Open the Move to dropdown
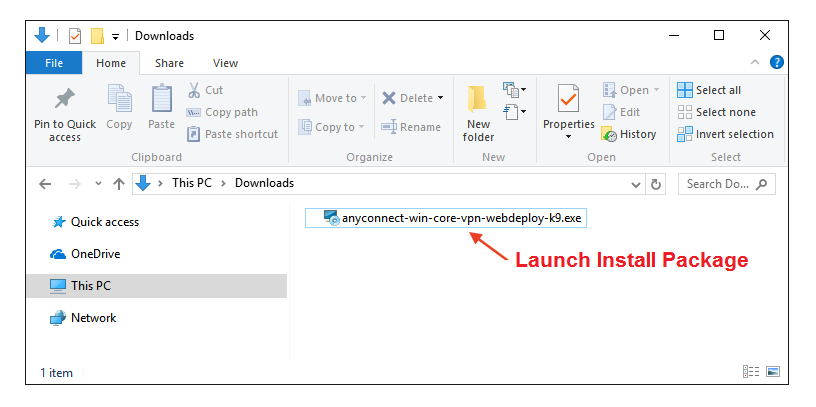This screenshot has width=816, height=407. tap(332, 98)
